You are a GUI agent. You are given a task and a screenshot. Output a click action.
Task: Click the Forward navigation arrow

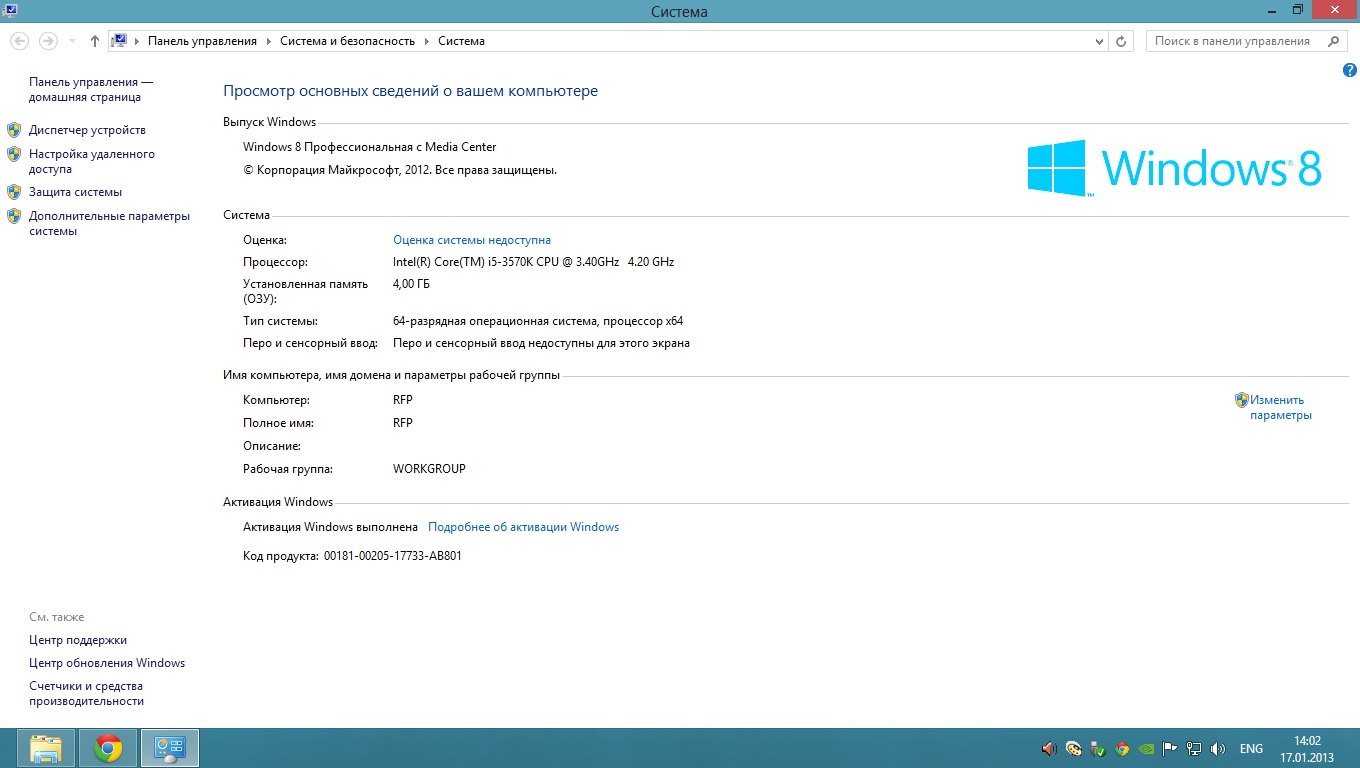pyautogui.click(x=47, y=41)
